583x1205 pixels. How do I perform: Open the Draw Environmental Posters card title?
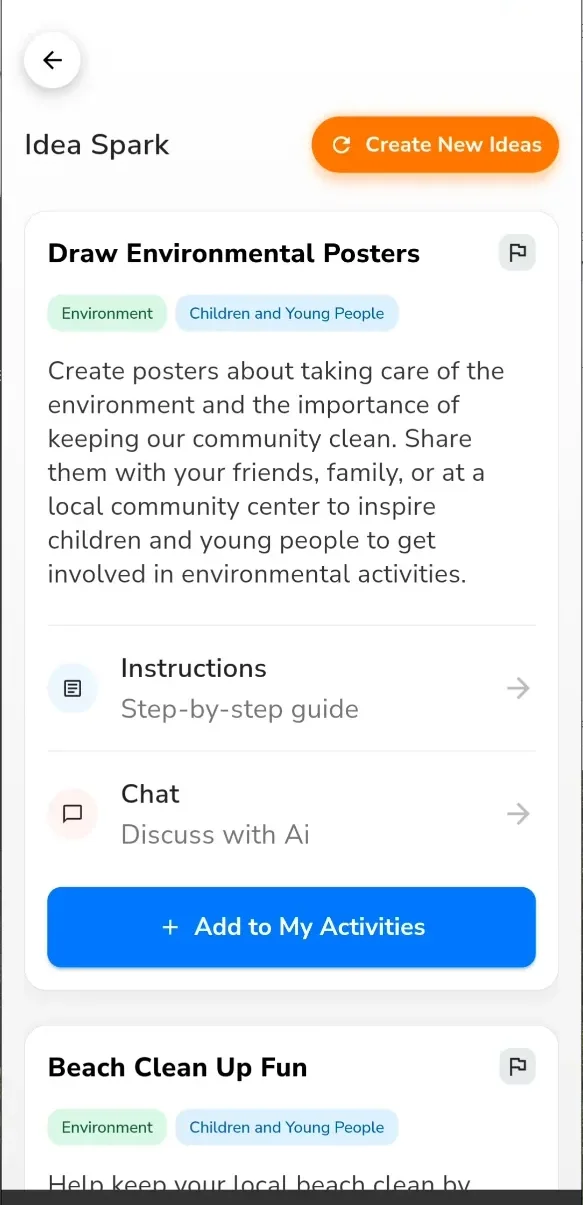233,253
